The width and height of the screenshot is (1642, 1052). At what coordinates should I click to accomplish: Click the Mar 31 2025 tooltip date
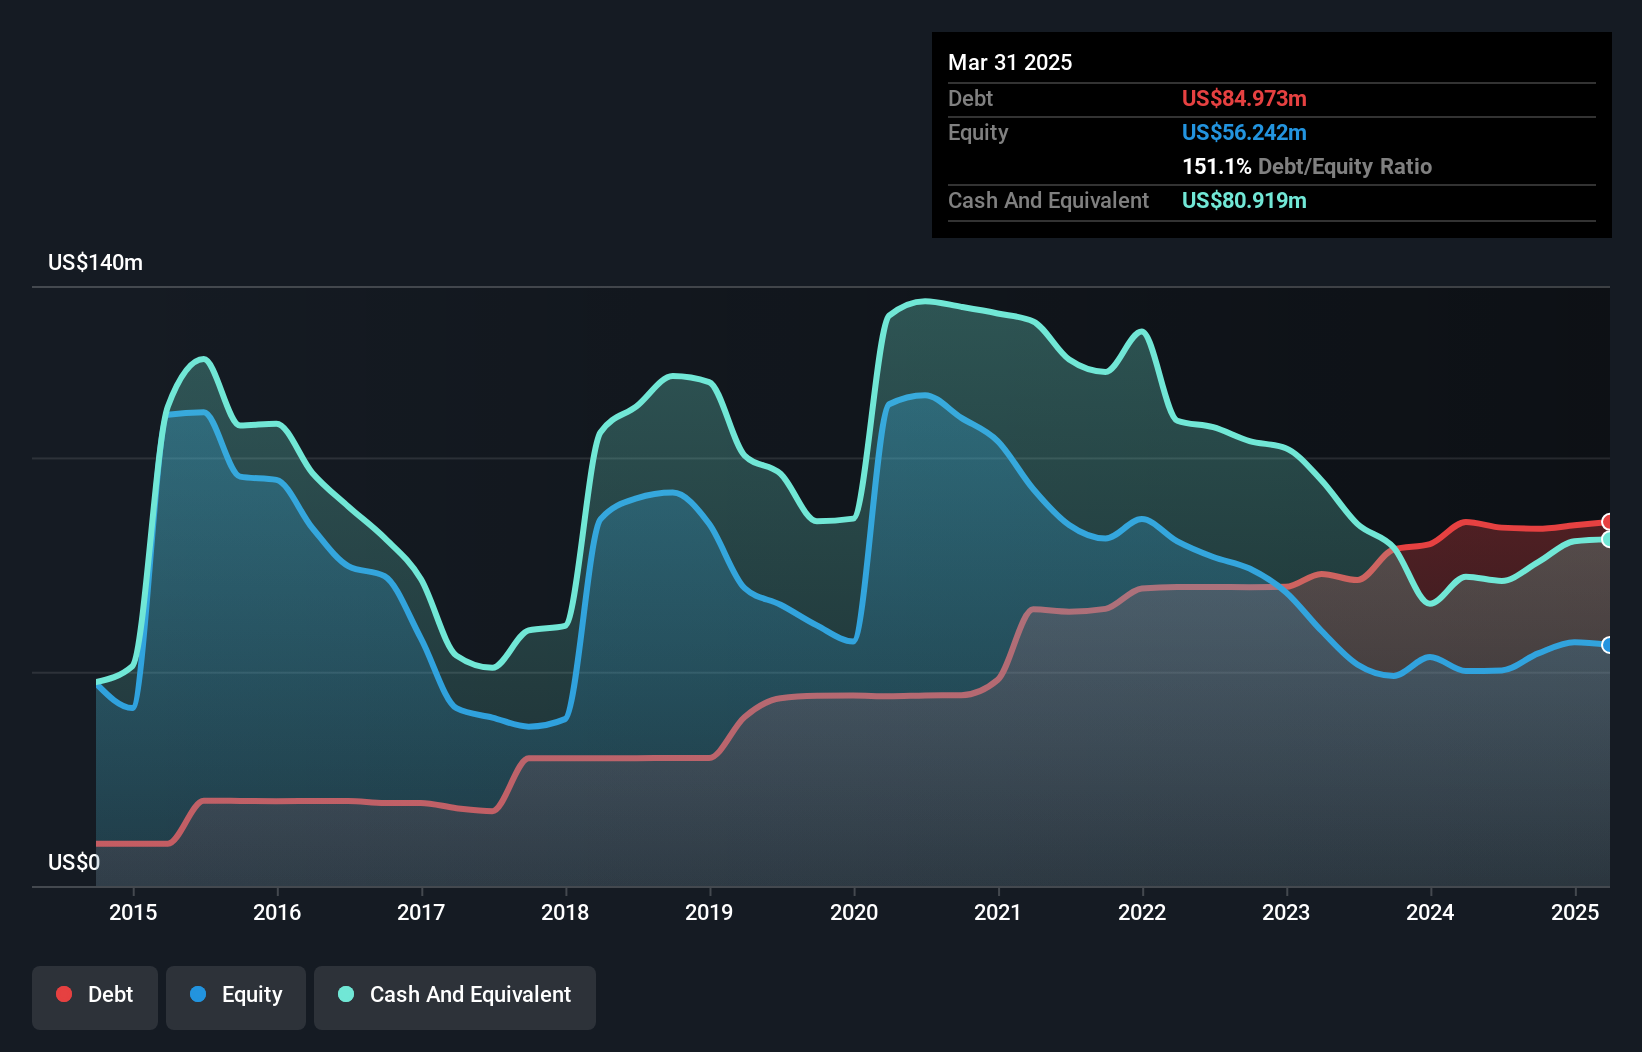(1010, 62)
